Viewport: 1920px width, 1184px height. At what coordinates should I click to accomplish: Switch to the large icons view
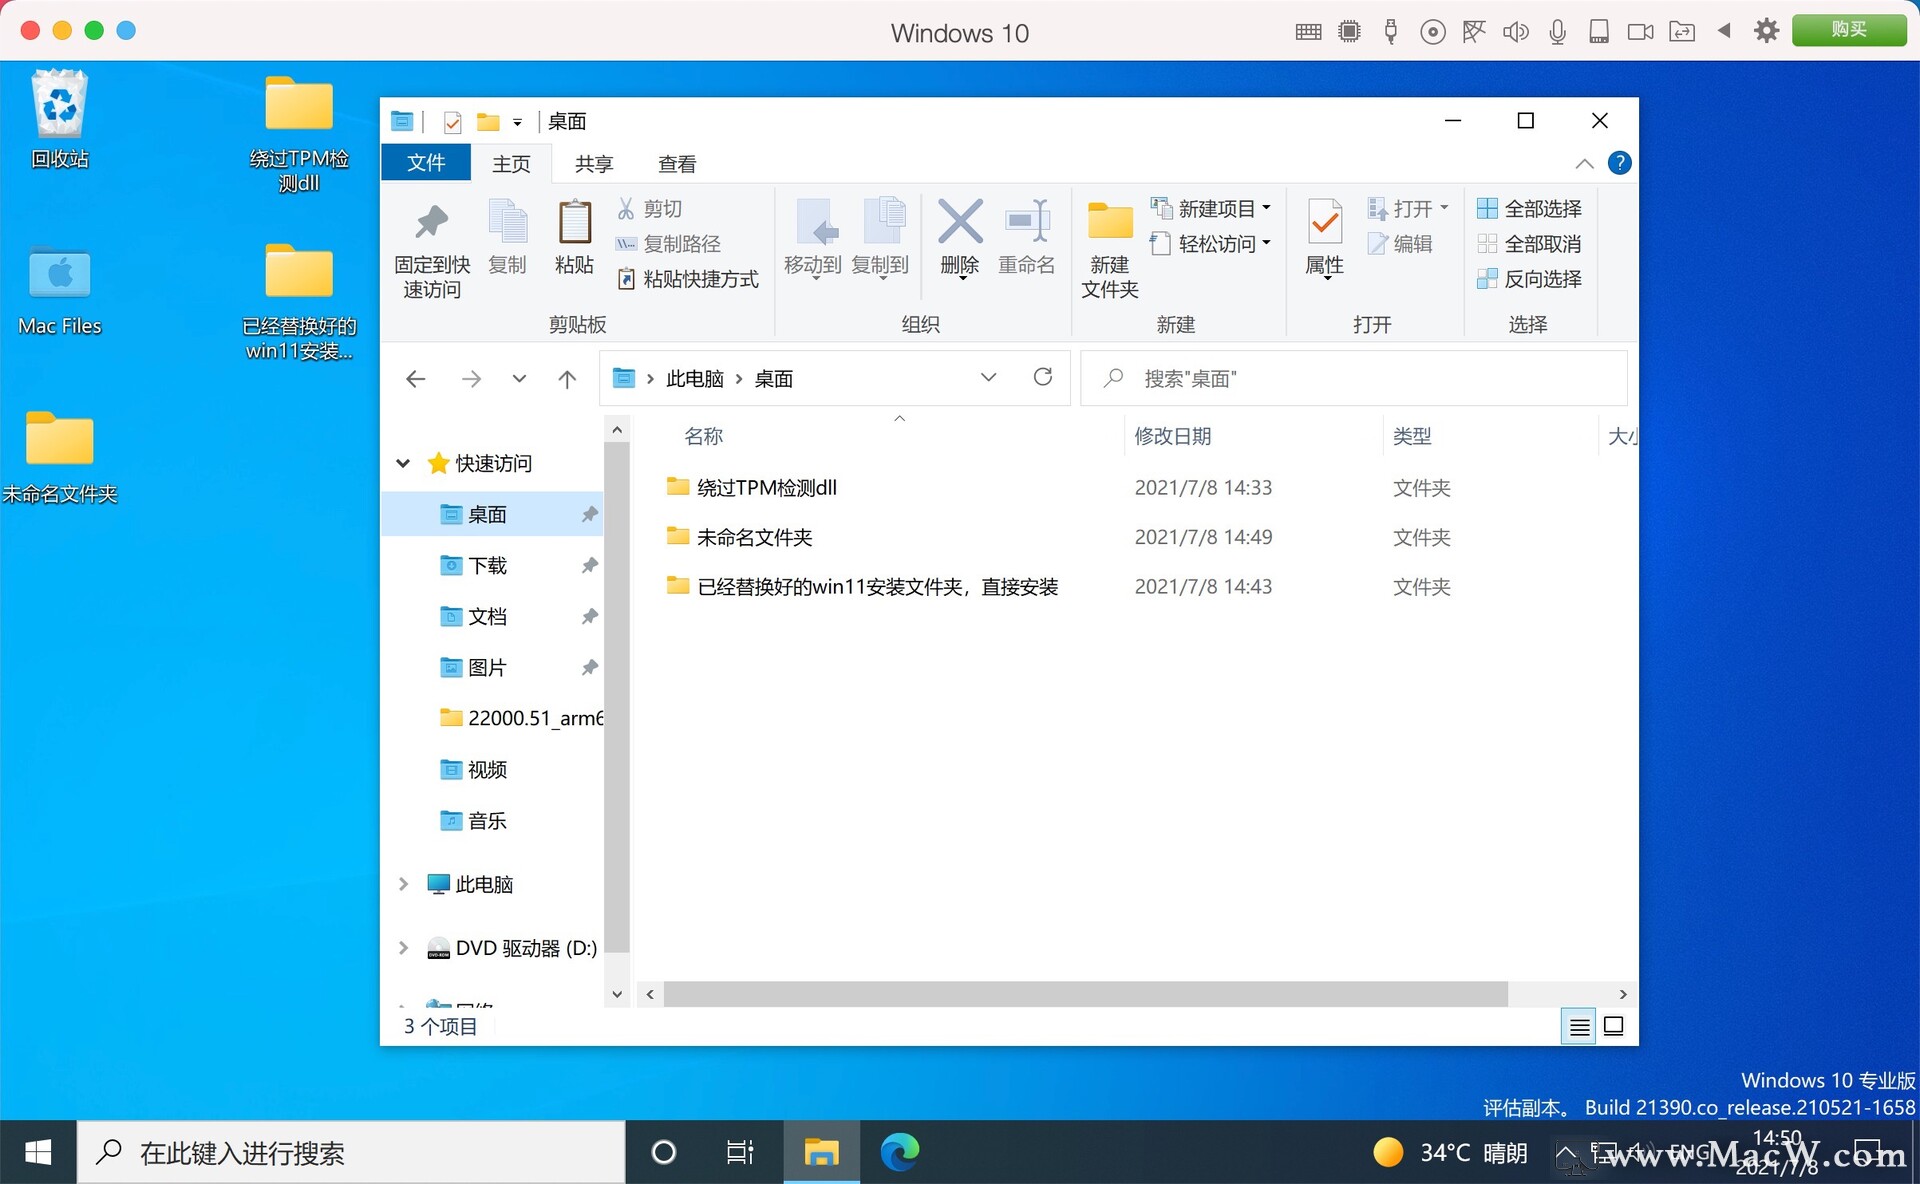click(1613, 1026)
